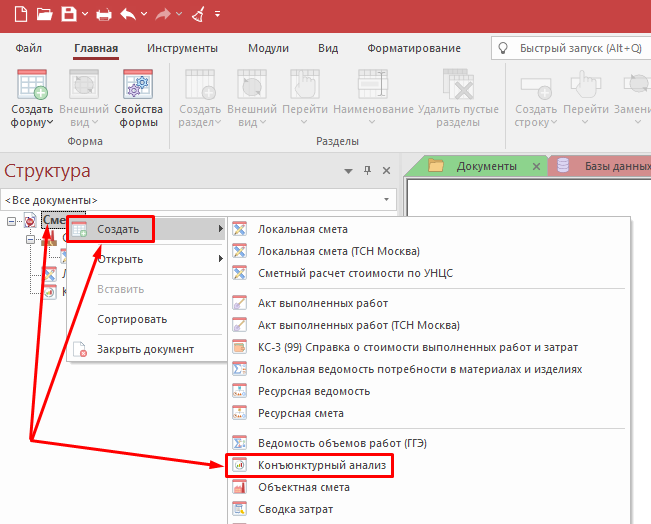Collapse the root tree node in Структура
The width and height of the screenshot is (651, 524).
point(12,221)
